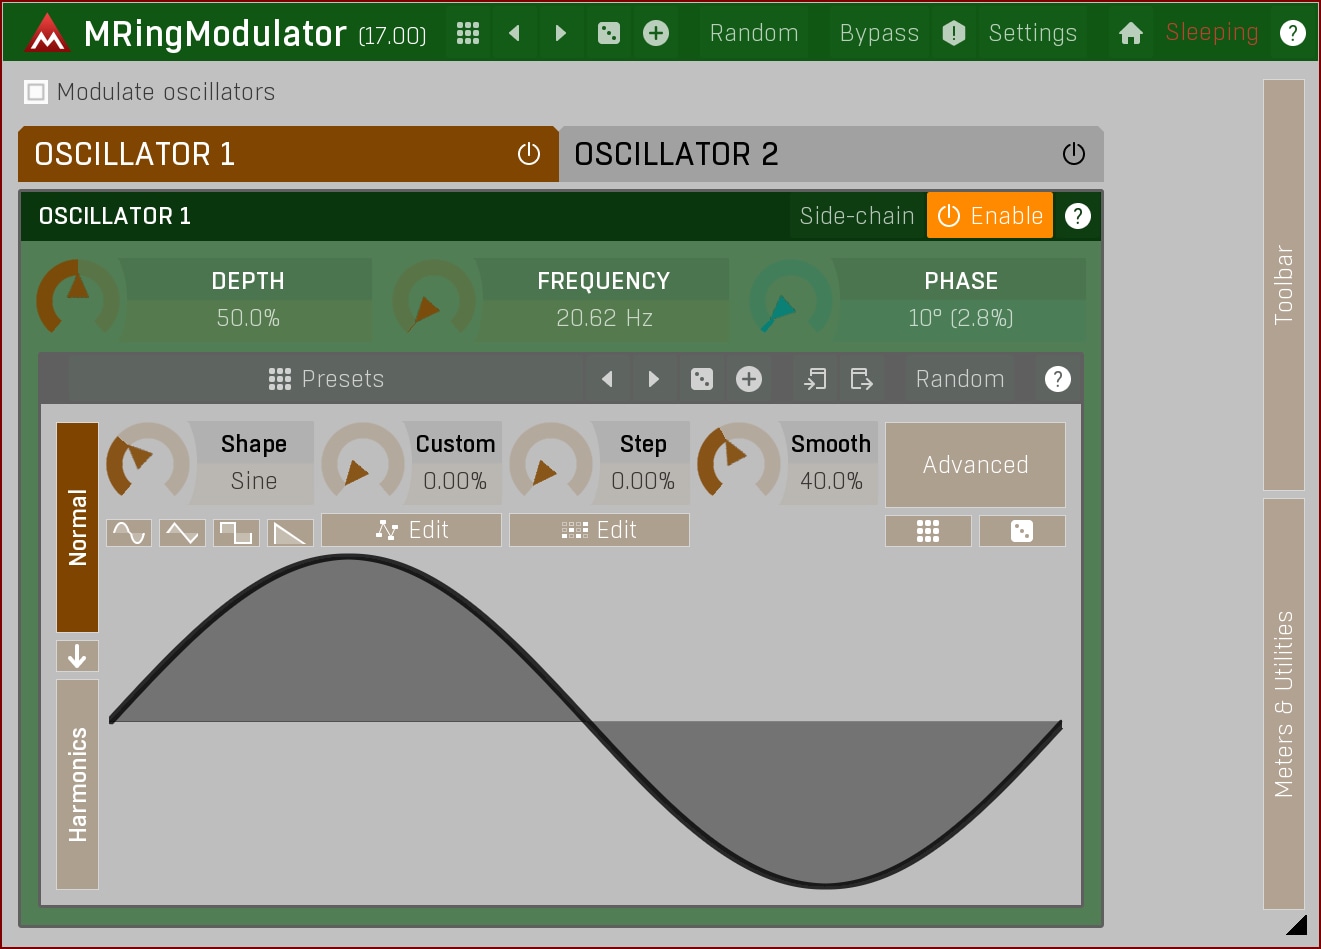Click paste preset icon in presets bar

click(x=861, y=379)
